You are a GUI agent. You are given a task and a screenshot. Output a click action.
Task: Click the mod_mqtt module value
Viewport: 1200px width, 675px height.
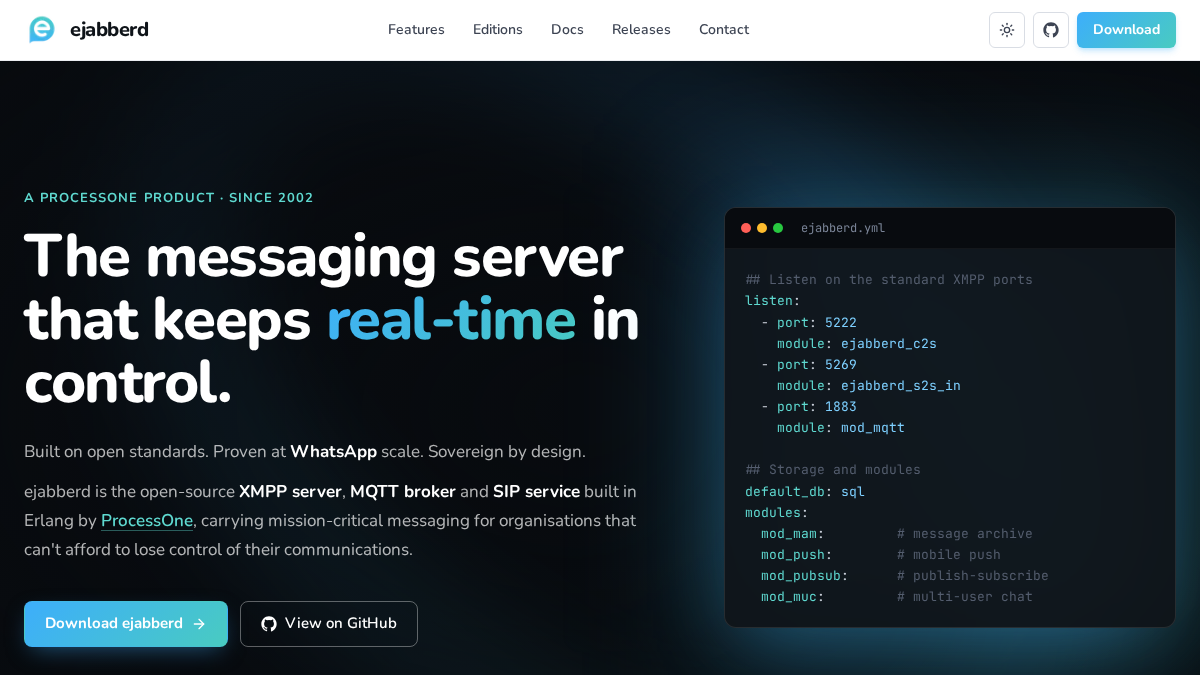pyautogui.click(x=873, y=427)
